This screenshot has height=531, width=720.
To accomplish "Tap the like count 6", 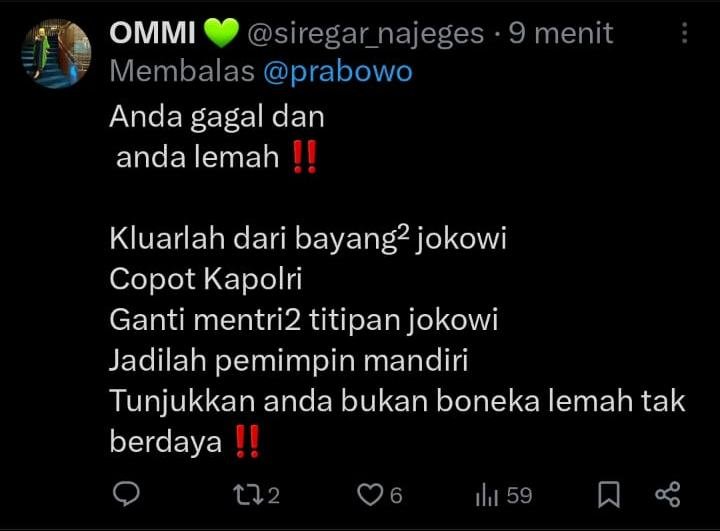I will [x=396, y=496].
